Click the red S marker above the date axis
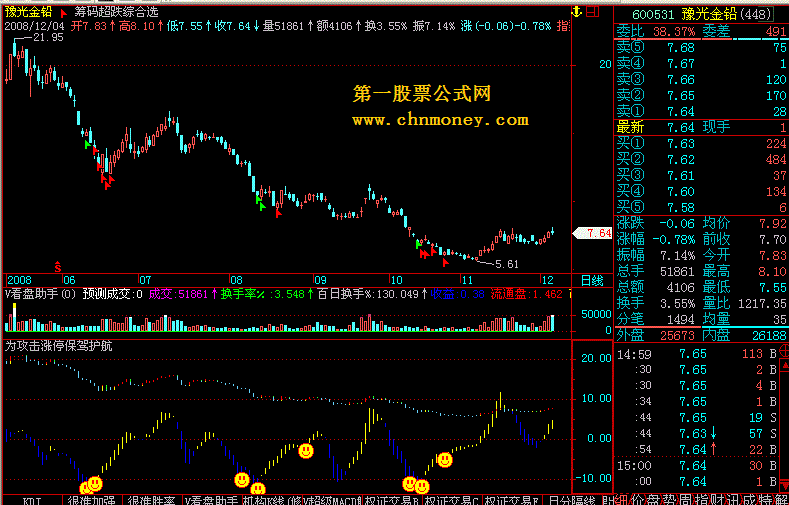Screen dimensions: 789x505 point(58,265)
